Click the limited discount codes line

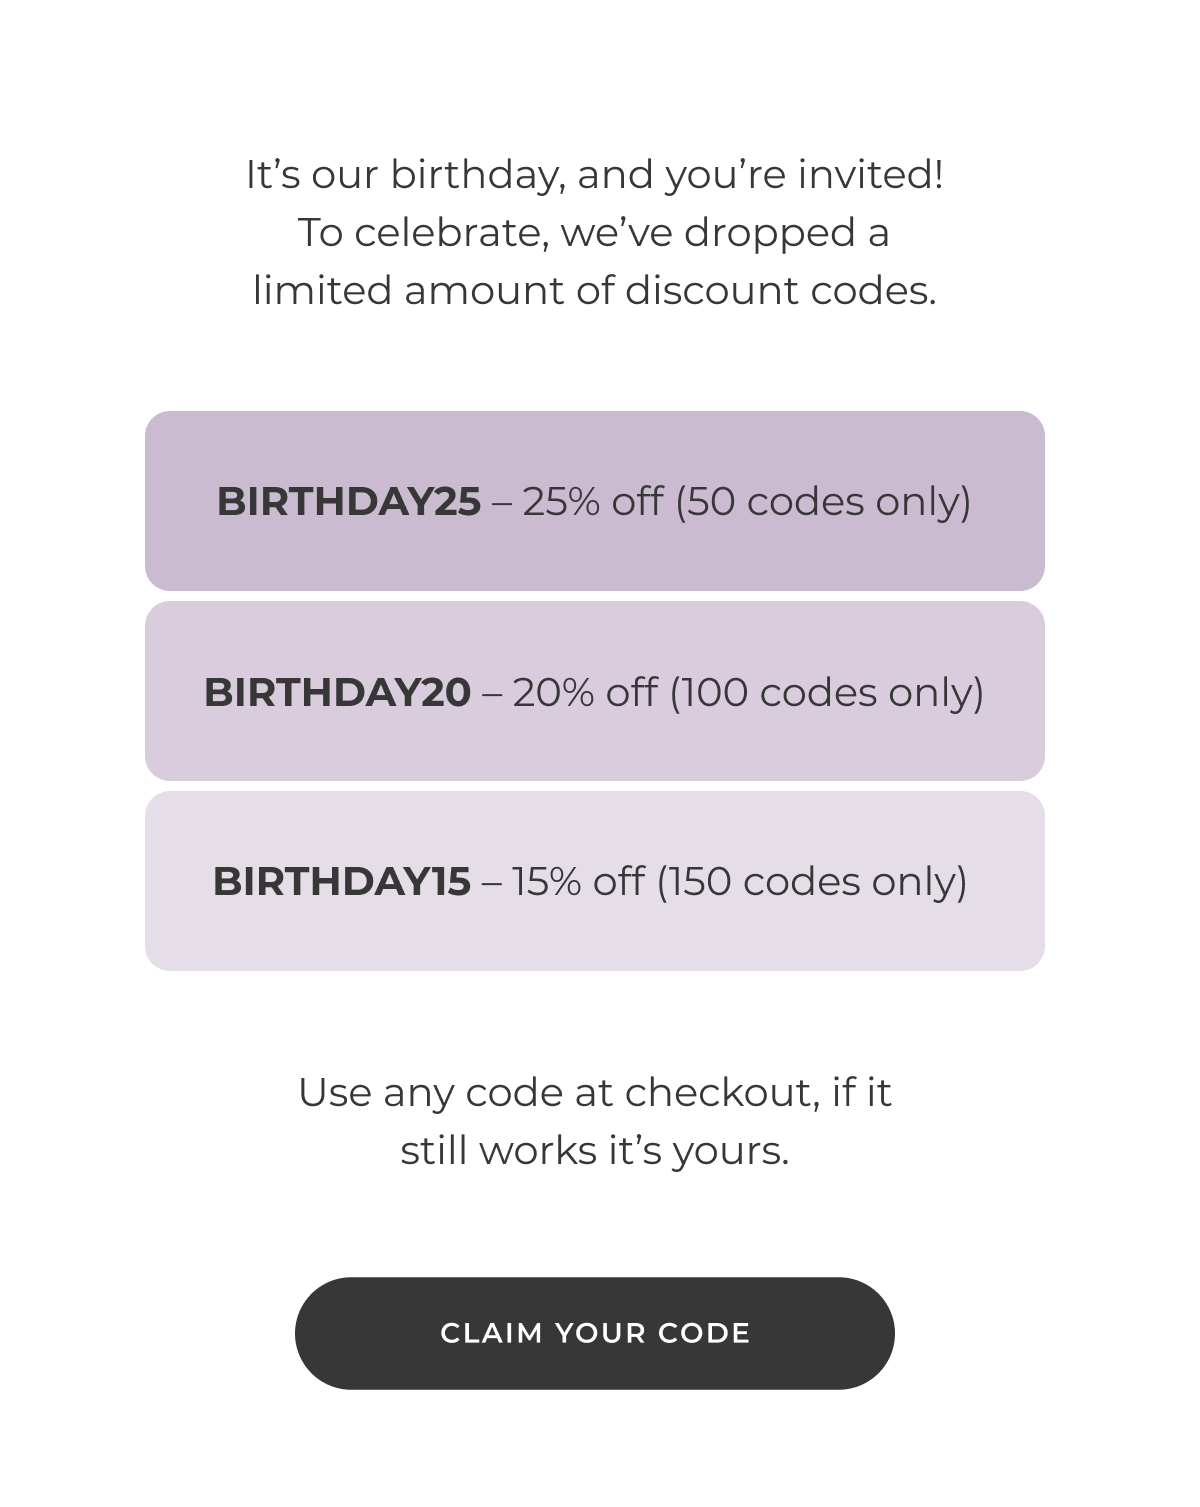595,290
